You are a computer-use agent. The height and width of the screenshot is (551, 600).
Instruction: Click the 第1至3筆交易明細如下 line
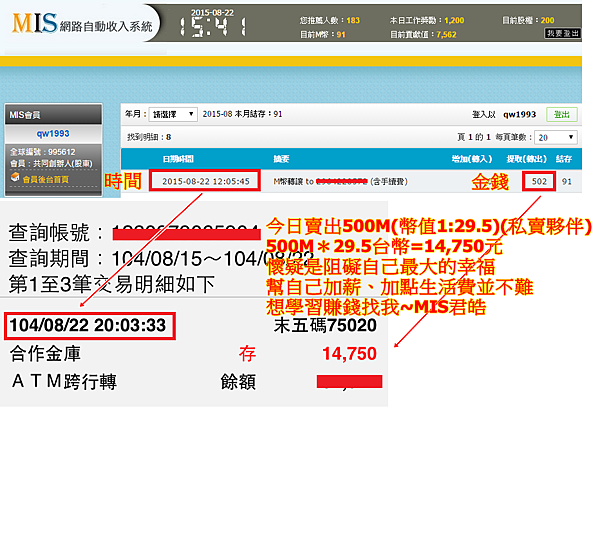(x=111, y=284)
